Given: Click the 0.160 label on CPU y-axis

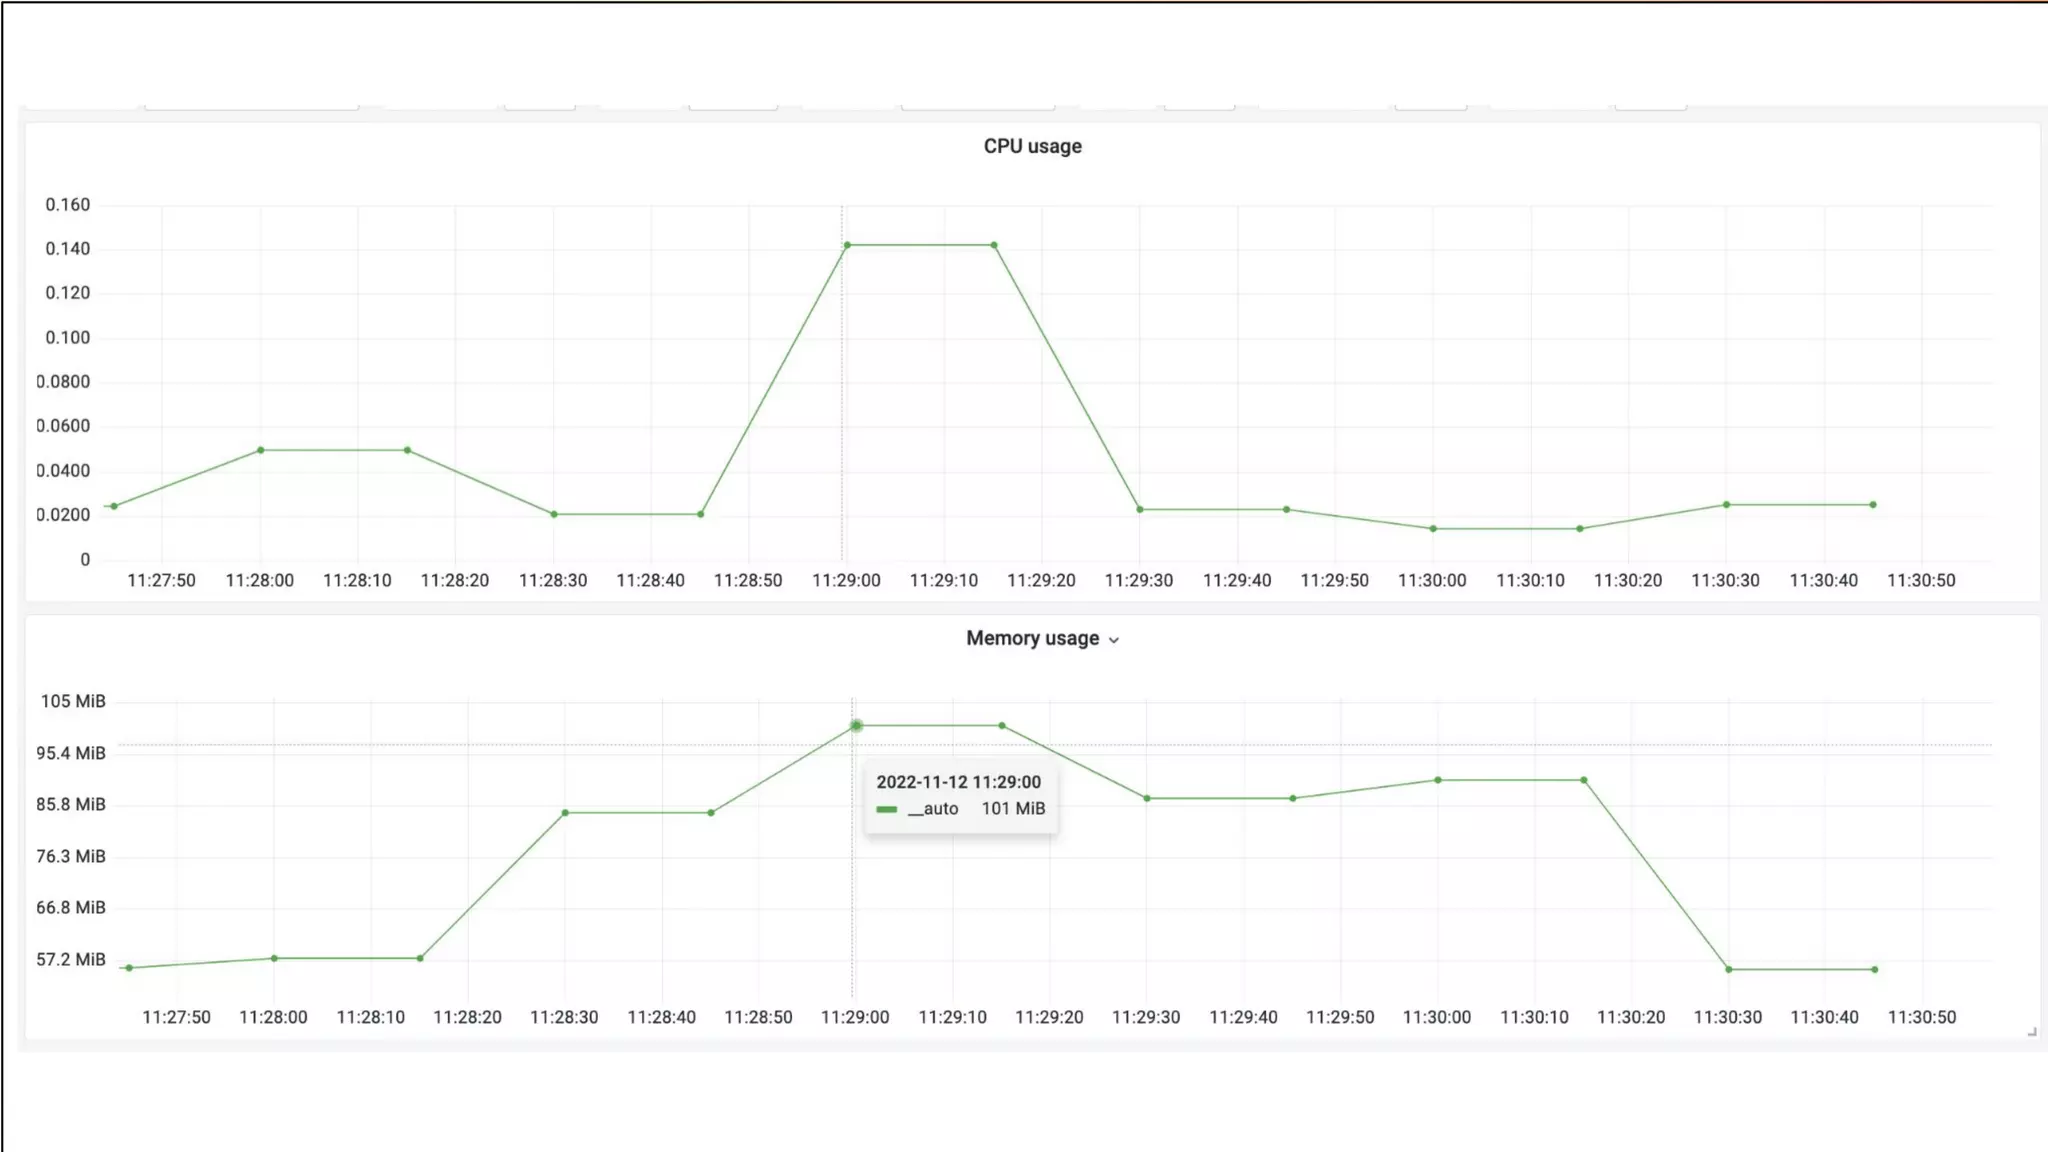Looking at the screenshot, I should pyautogui.click(x=67, y=205).
